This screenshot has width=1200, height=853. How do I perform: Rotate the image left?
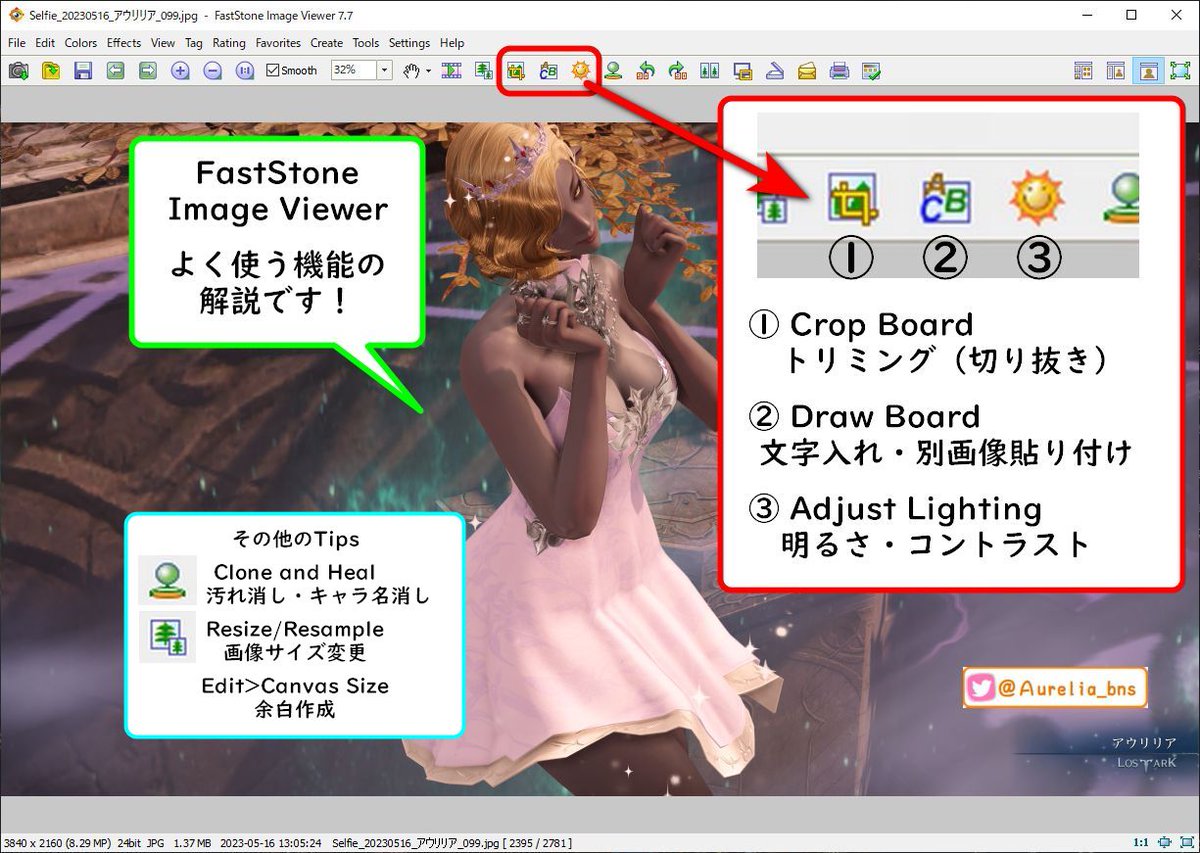(x=646, y=70)
